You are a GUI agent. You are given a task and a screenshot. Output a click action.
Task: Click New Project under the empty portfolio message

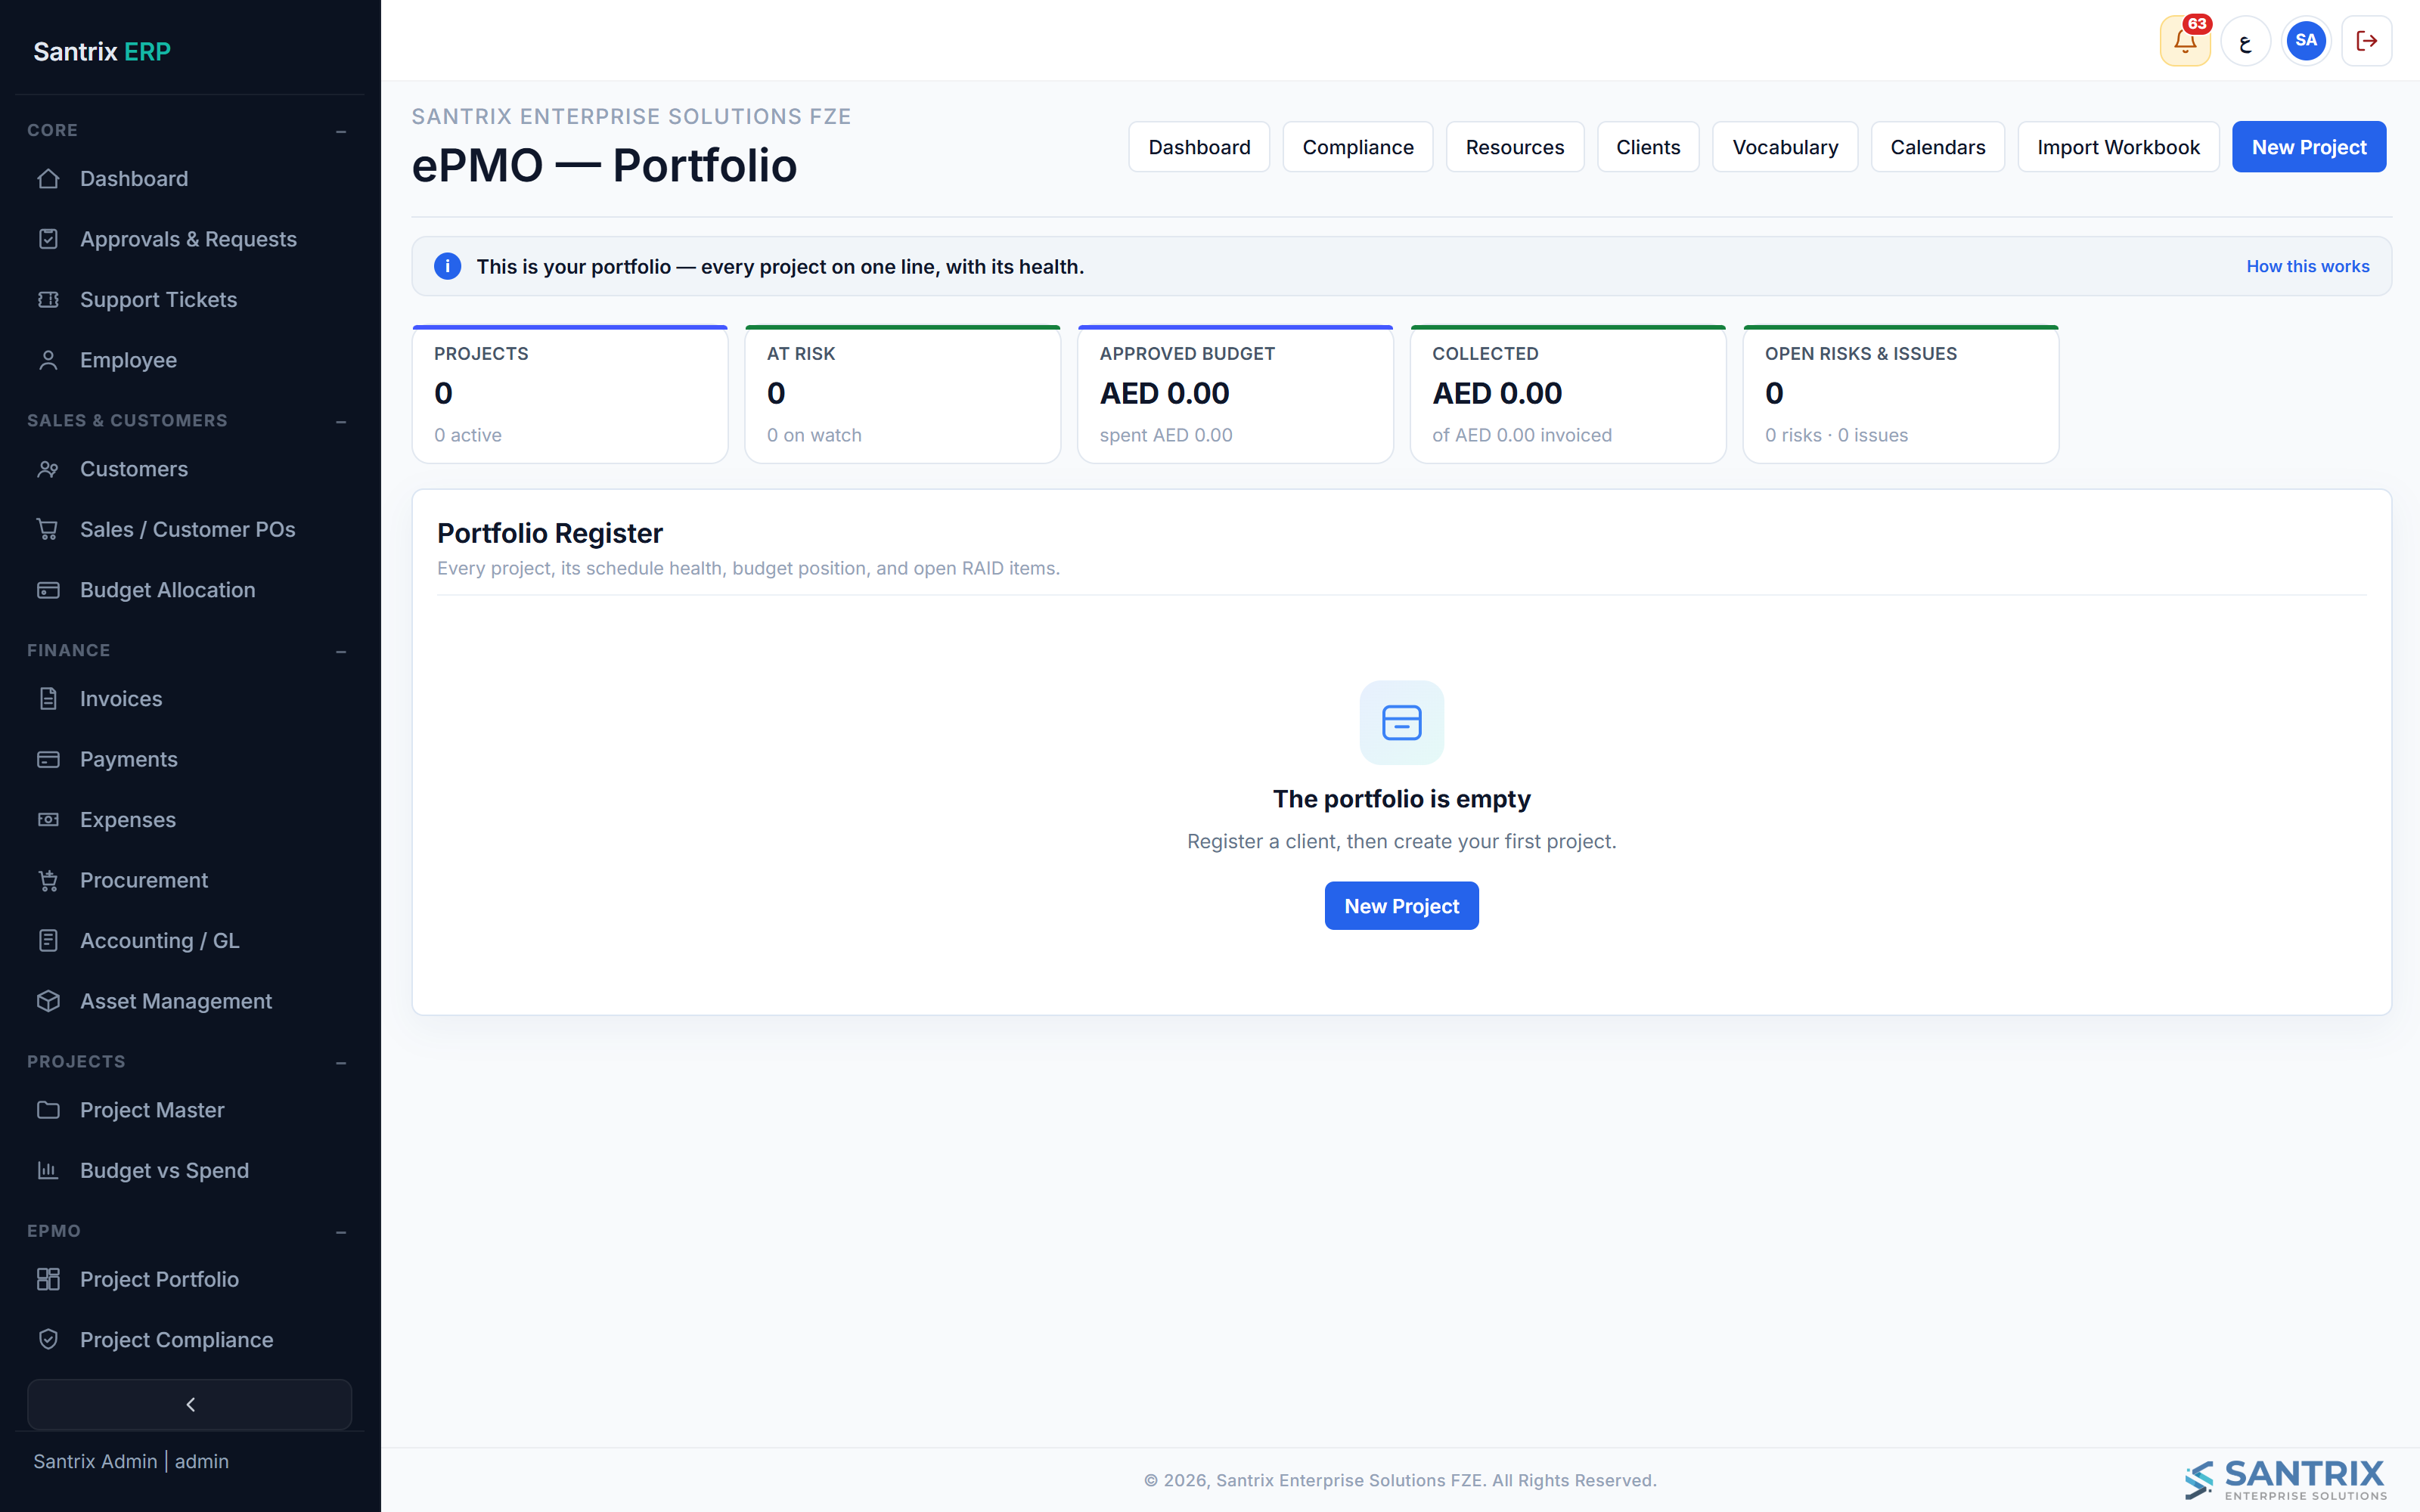click(x=1401, y=906)
